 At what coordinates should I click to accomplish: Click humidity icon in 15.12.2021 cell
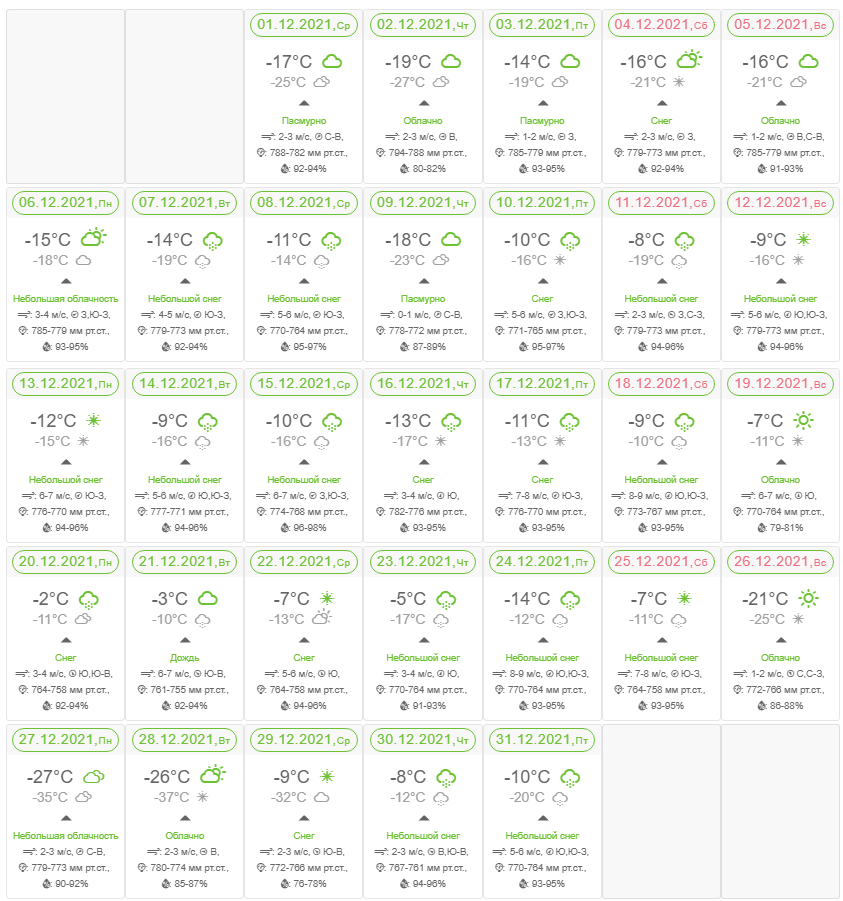point(285,527)
